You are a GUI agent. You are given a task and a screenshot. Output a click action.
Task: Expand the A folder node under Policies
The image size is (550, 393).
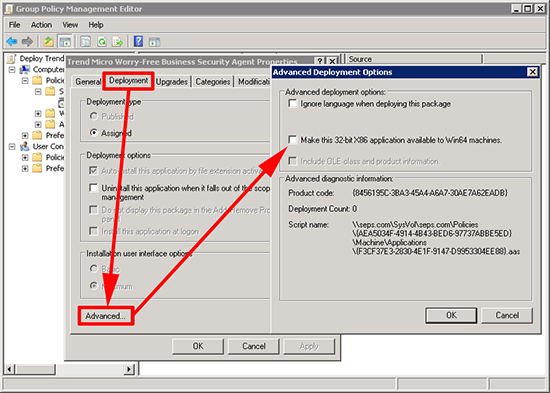tap(38, 124)
